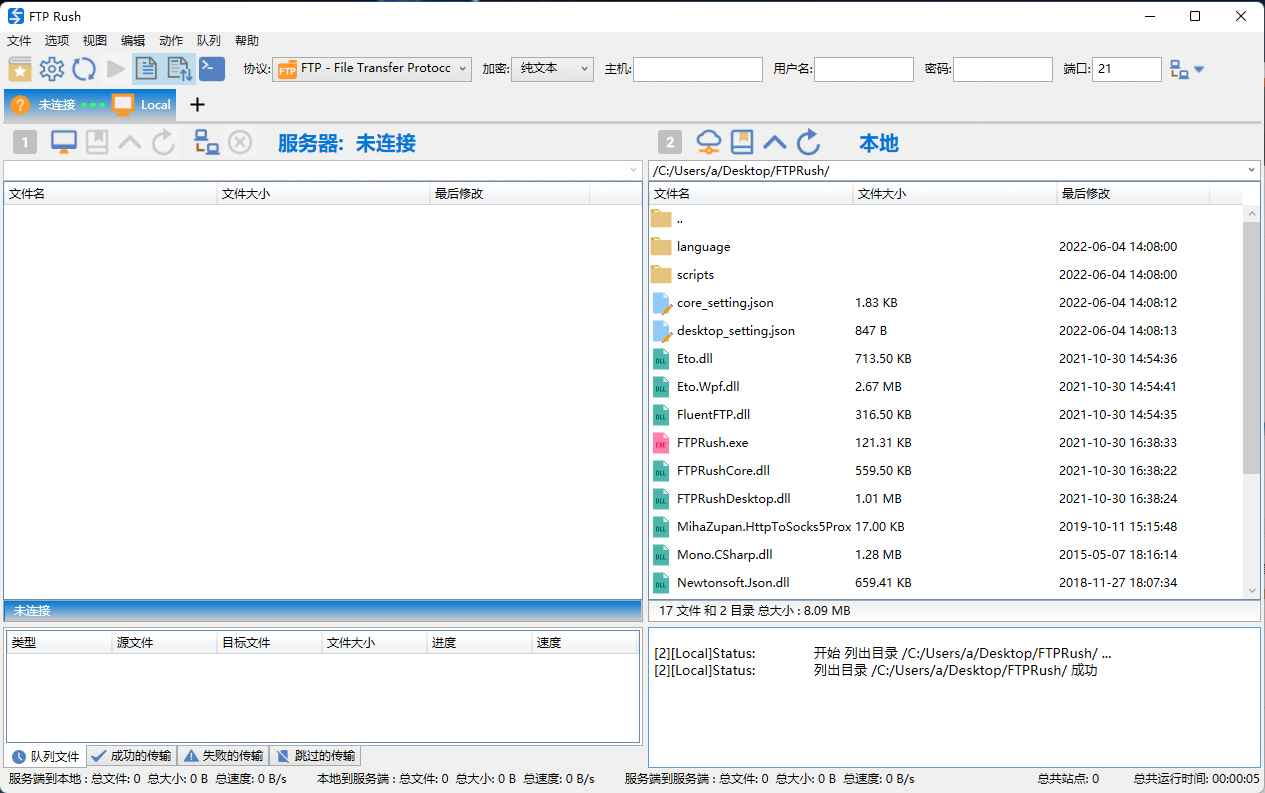Add a new tab with plus button
The height and width of the screenshot is (793, 1265).
(x=197, y=105)
